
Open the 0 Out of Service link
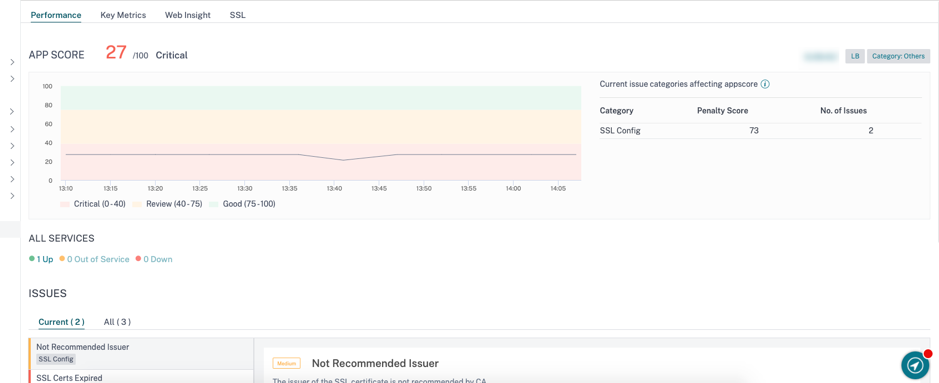tap(94, 259)
